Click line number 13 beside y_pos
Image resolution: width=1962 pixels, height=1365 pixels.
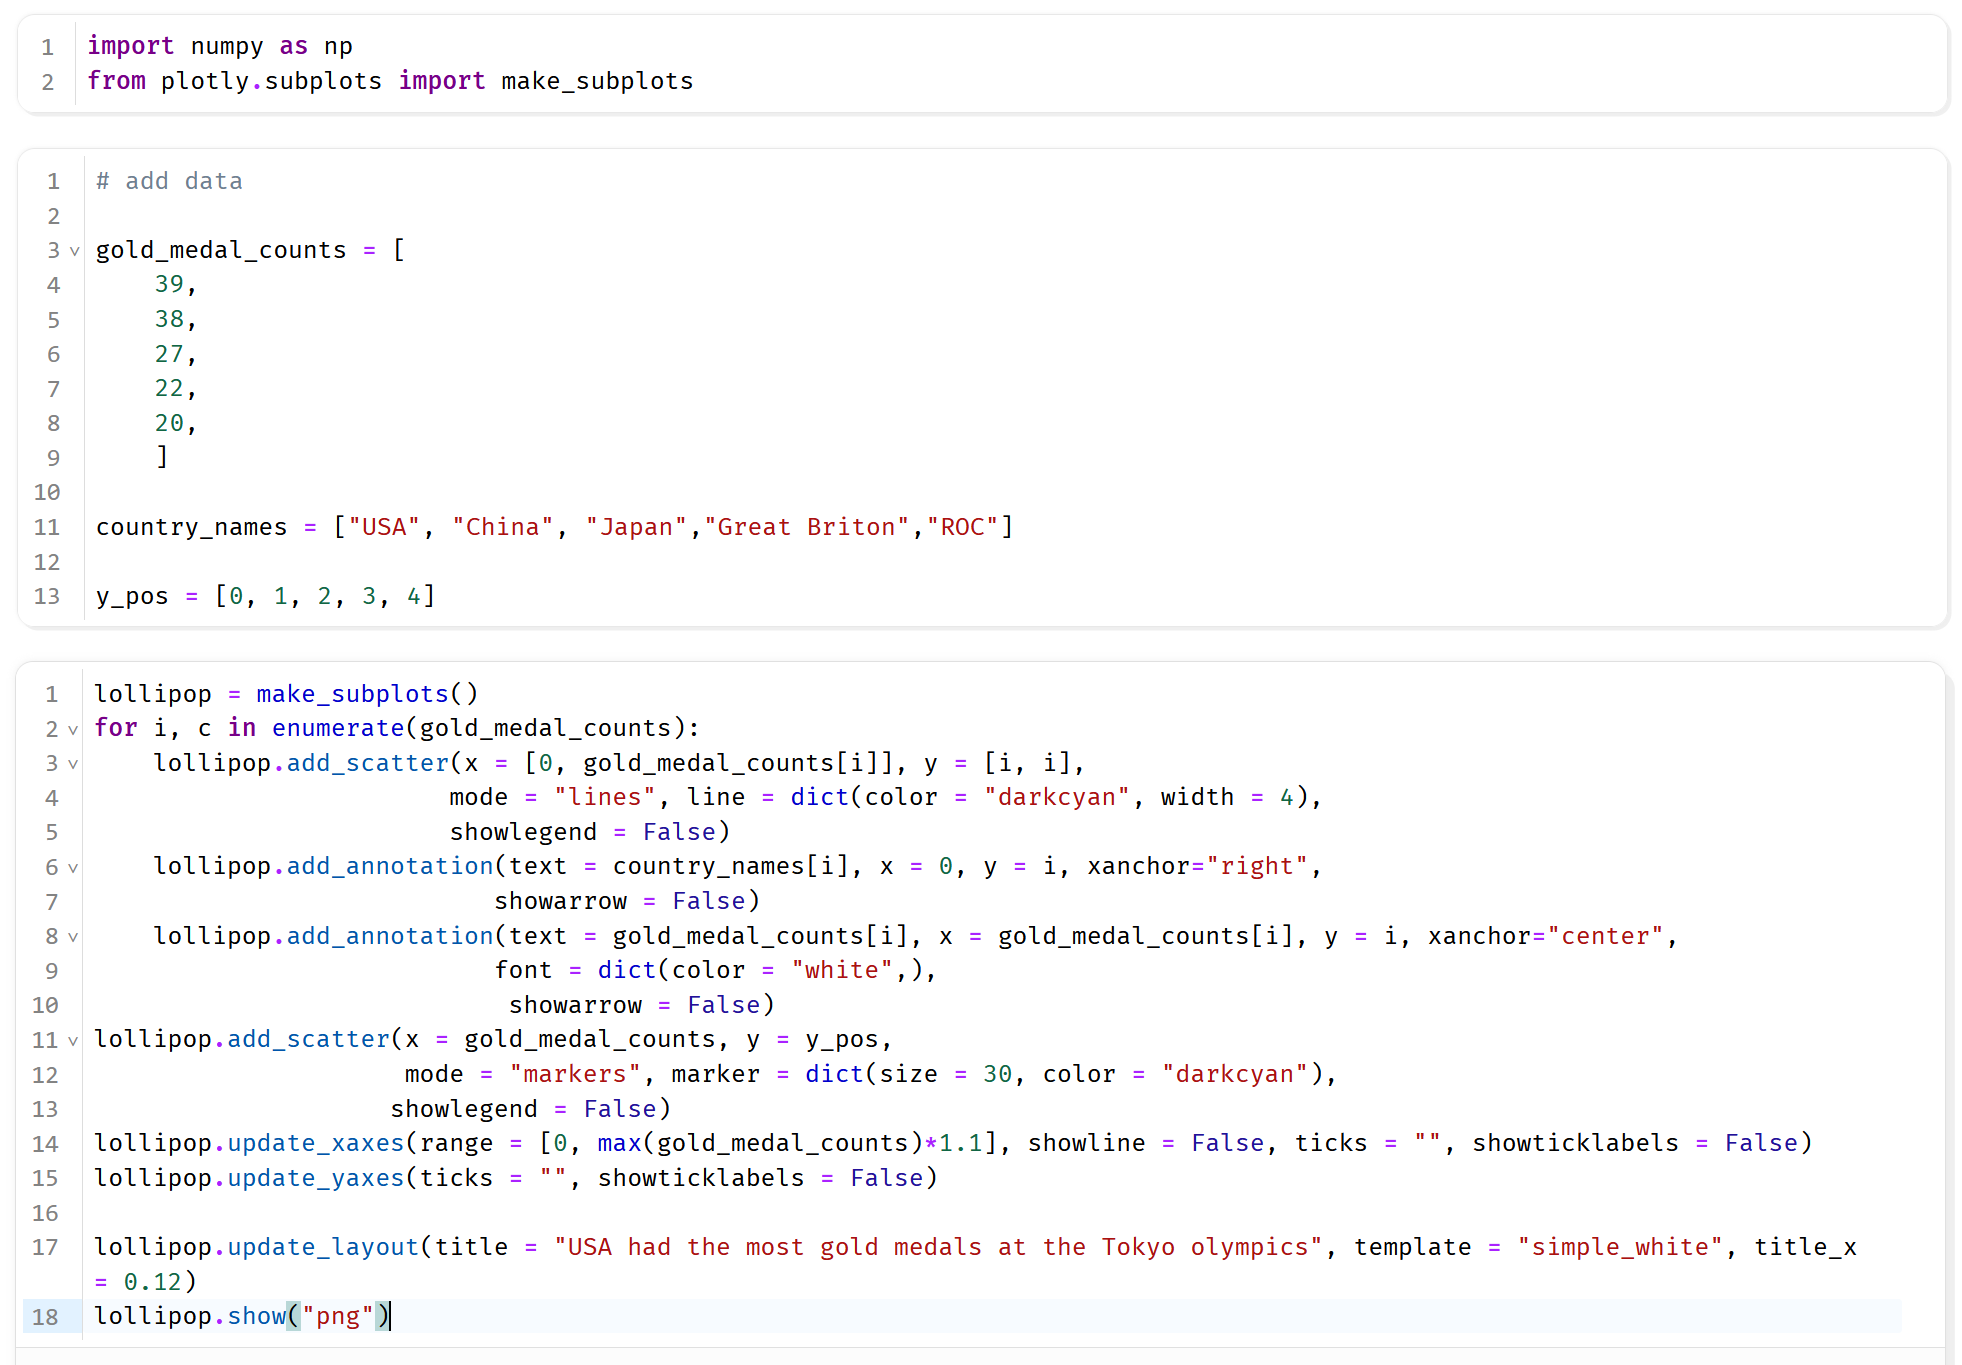click(47, 597)
